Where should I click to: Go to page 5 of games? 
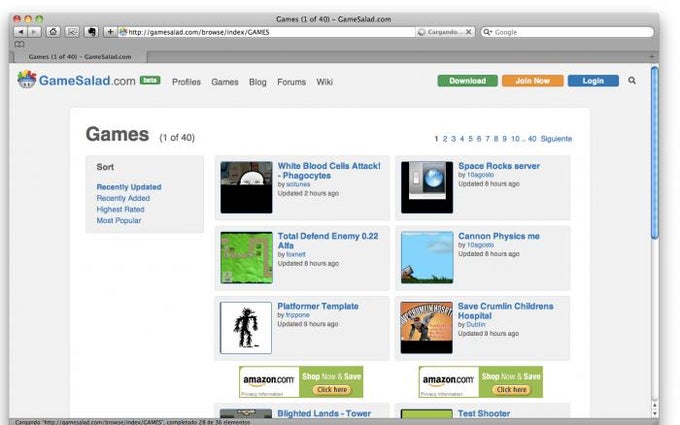(x=470, y=139)
